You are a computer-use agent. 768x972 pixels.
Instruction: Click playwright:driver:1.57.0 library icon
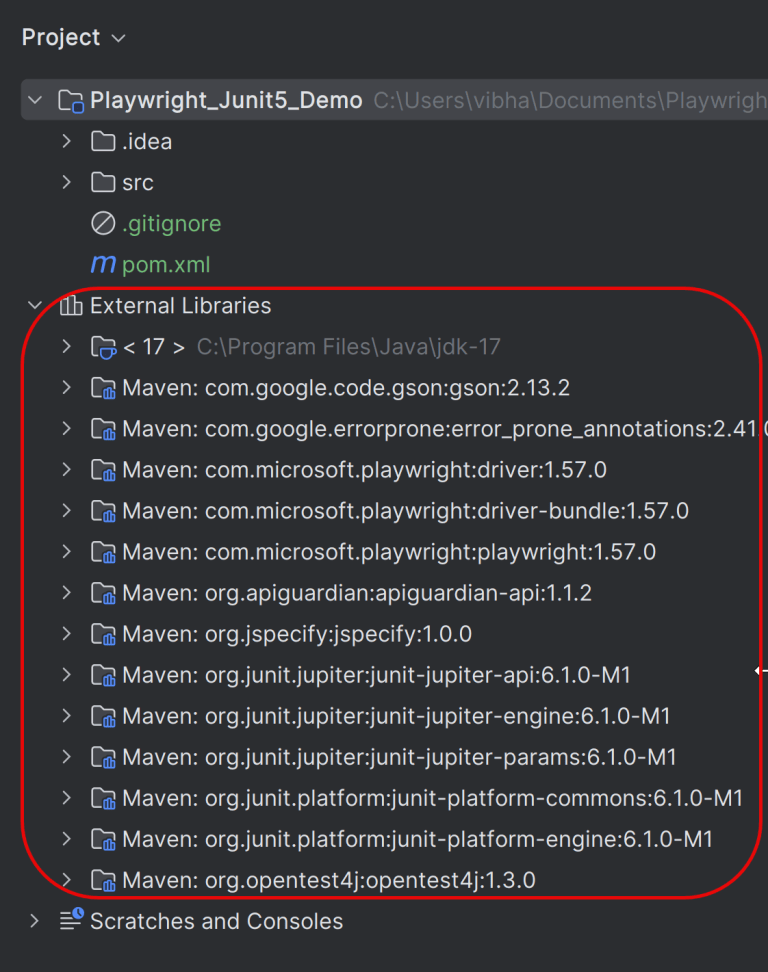[104, 470]
